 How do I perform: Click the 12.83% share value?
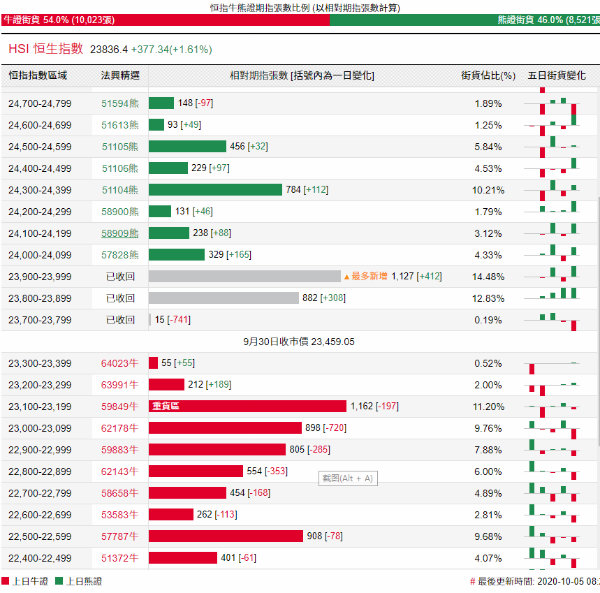tap(488, 298)
